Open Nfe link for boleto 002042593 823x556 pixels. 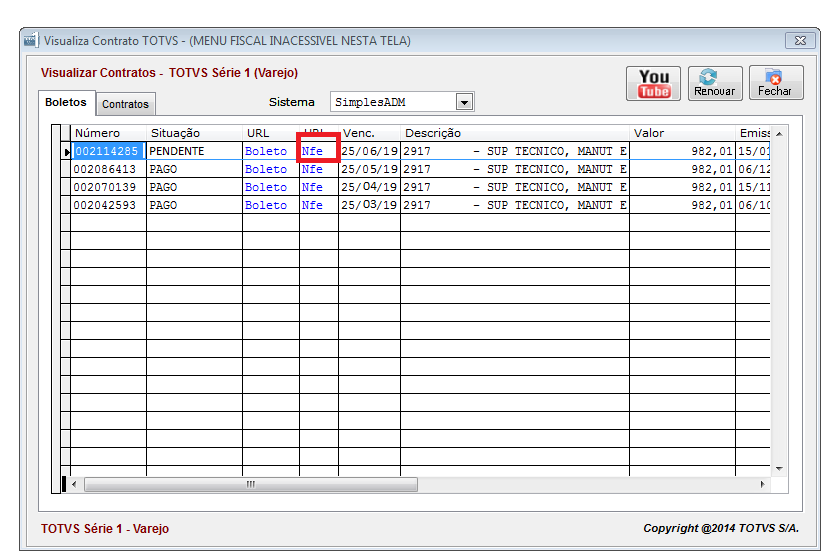312,205
